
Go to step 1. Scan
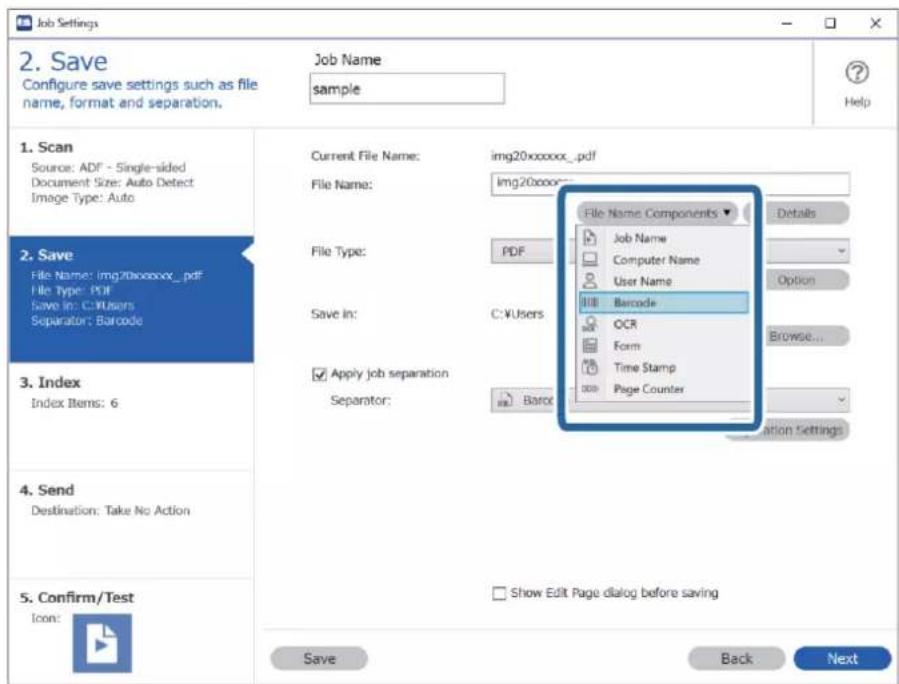point(131,182)
